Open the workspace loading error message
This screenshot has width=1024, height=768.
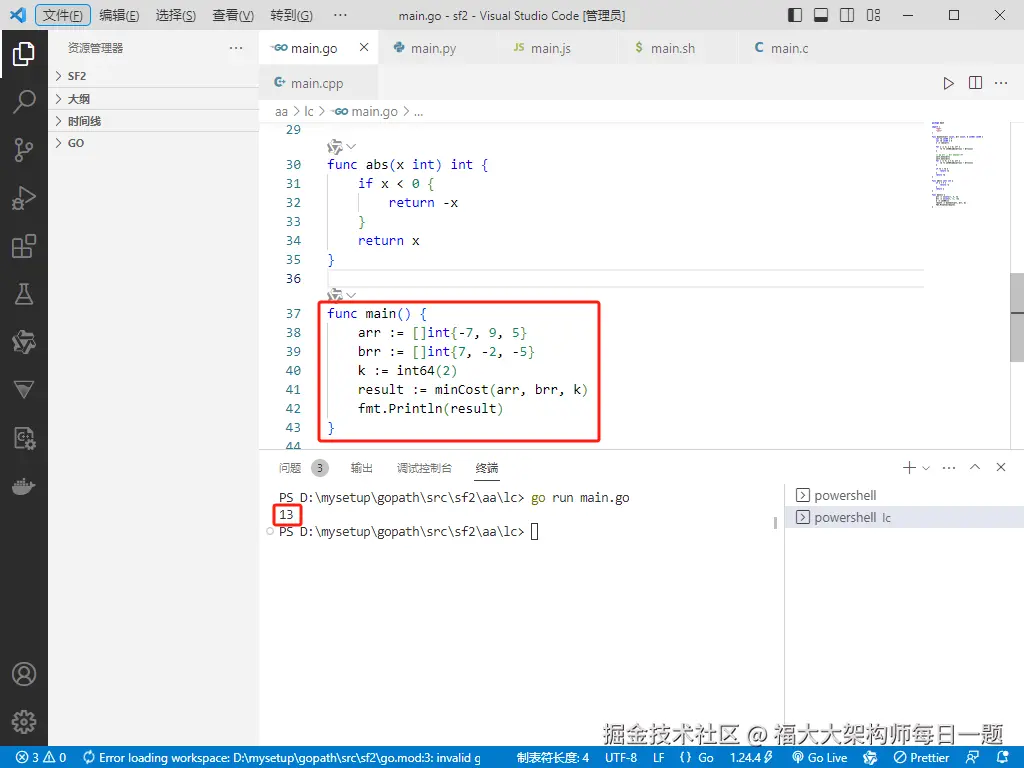point(281,758)
